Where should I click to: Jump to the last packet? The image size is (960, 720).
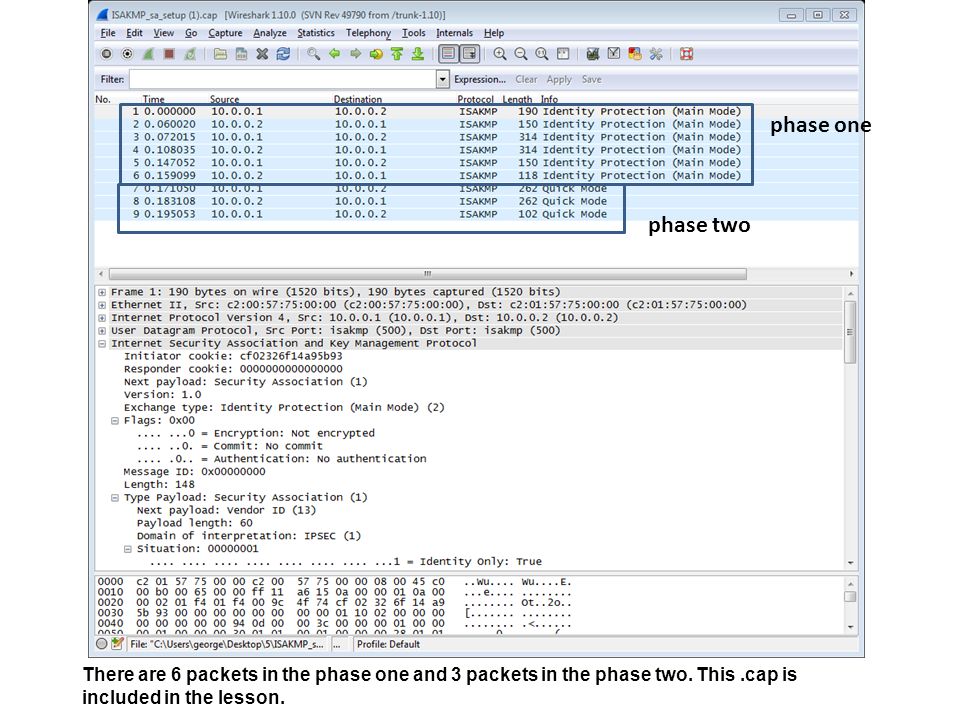pyautogui.click(x=418, y=54)
